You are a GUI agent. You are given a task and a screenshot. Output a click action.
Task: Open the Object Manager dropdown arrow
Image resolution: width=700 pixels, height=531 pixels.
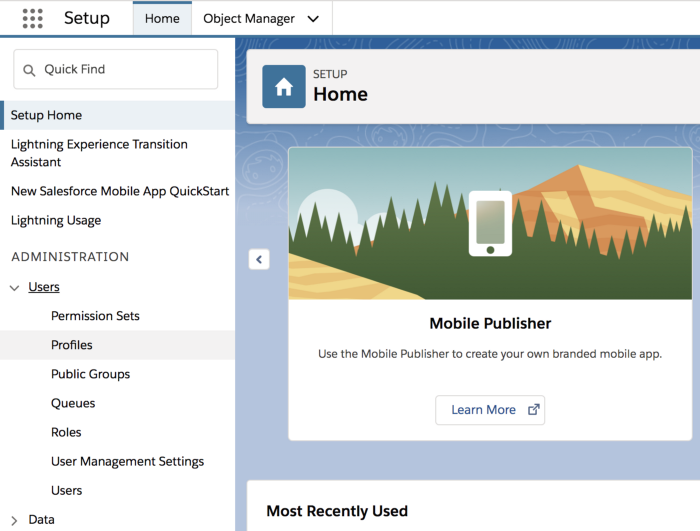point(313,19)
